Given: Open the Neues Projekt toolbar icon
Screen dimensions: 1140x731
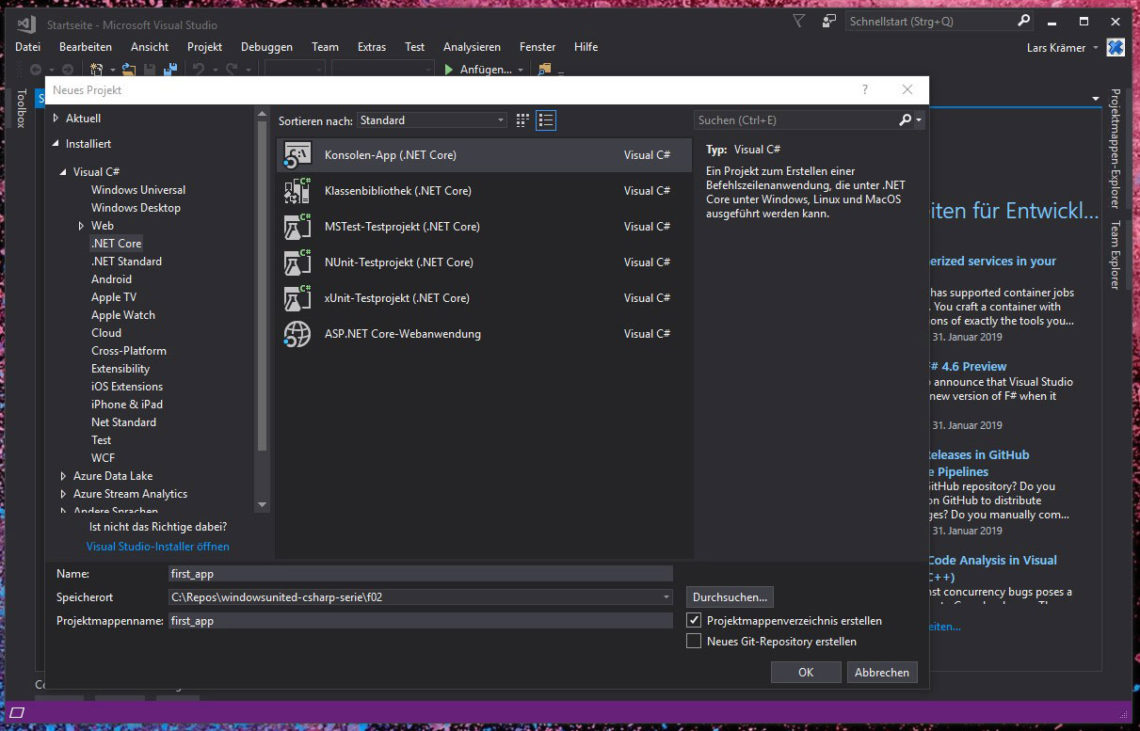Looking at the screenshot, I should (x=97, y=70).
